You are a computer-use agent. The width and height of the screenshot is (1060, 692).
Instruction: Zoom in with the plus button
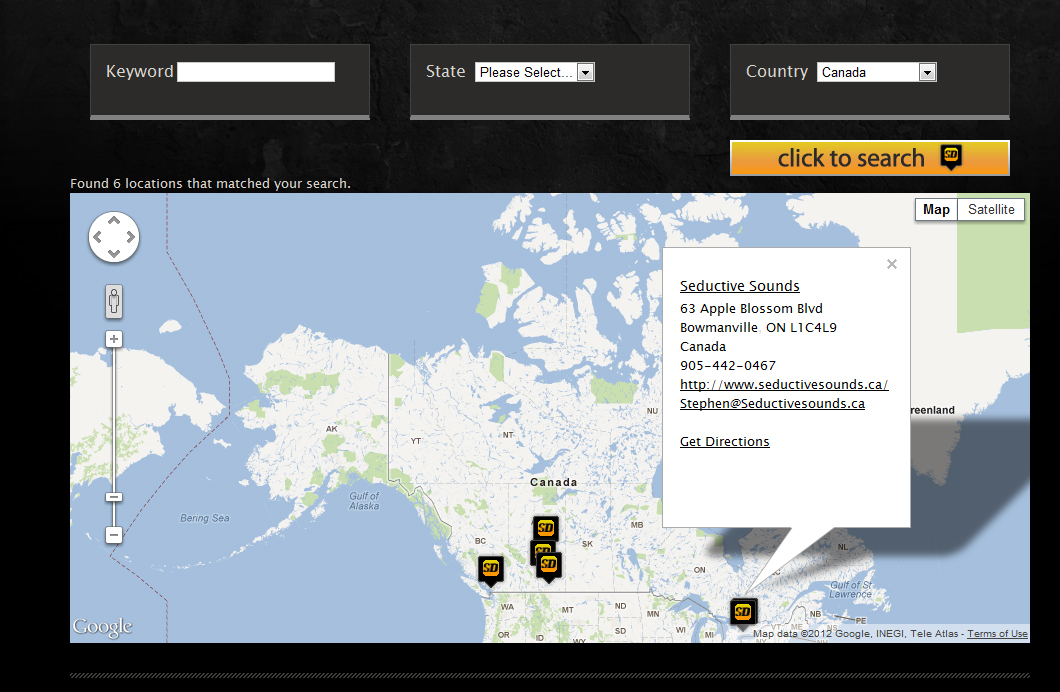(x=114, y=339)
